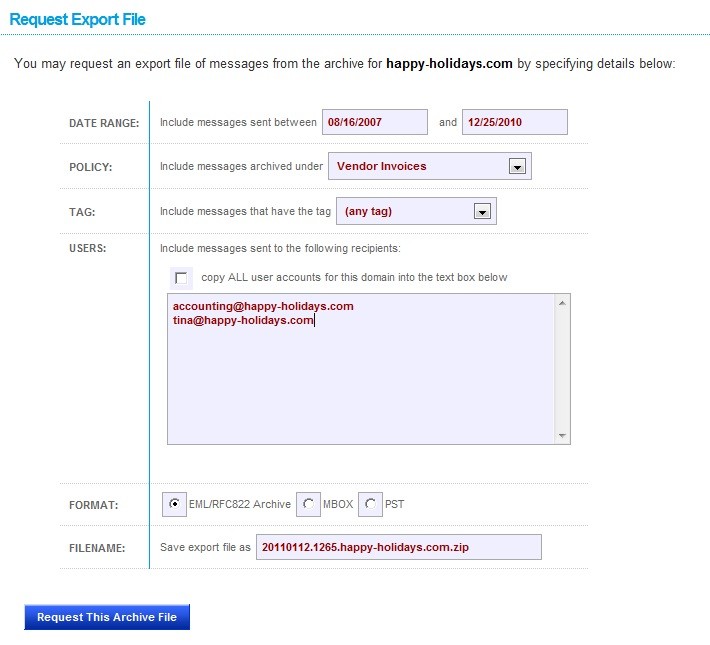Image resolution: width=710 pixels, height=645 pixels.
Task: Click 'Include messages sent to the following recipients' text
Action: click(x=280, y=248)
